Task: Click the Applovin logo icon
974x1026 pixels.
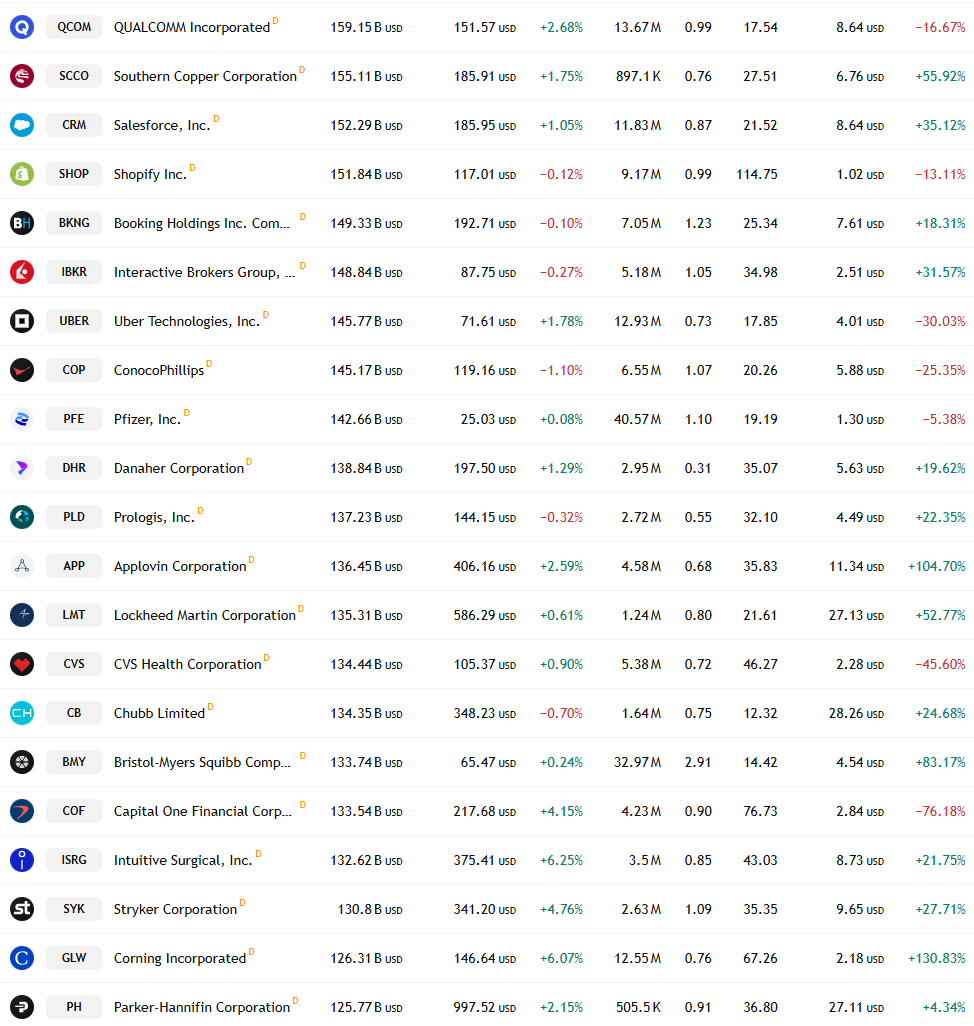Action: (22, 566)
